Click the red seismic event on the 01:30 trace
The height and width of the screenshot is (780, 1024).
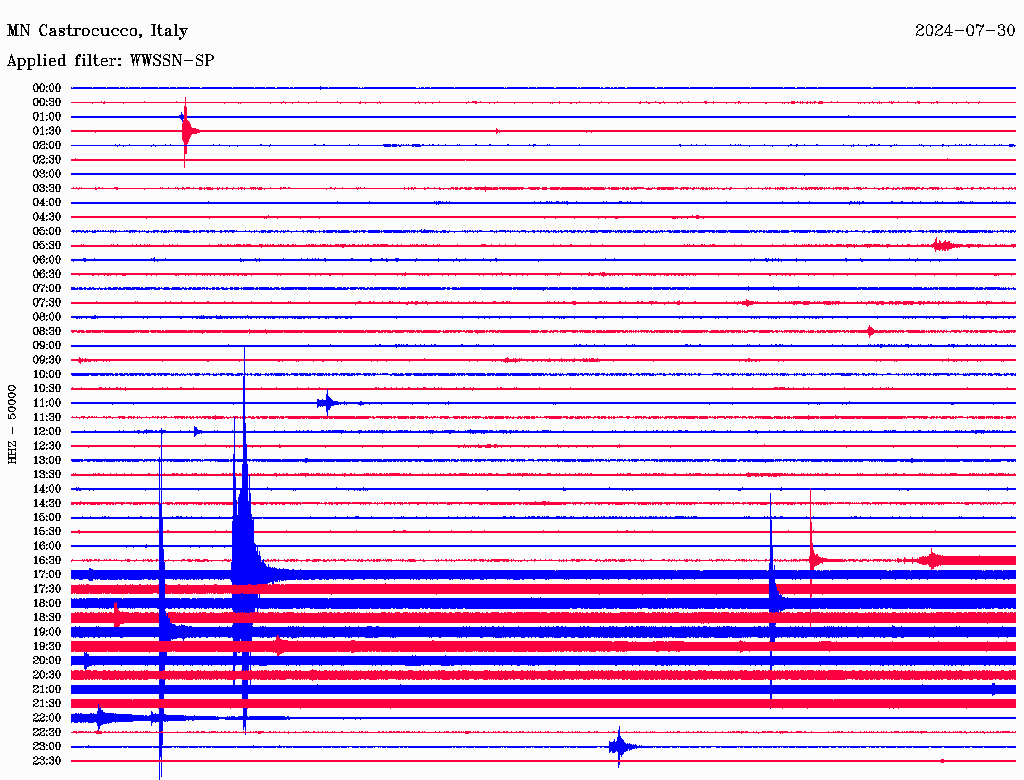(x=187, y=131)
